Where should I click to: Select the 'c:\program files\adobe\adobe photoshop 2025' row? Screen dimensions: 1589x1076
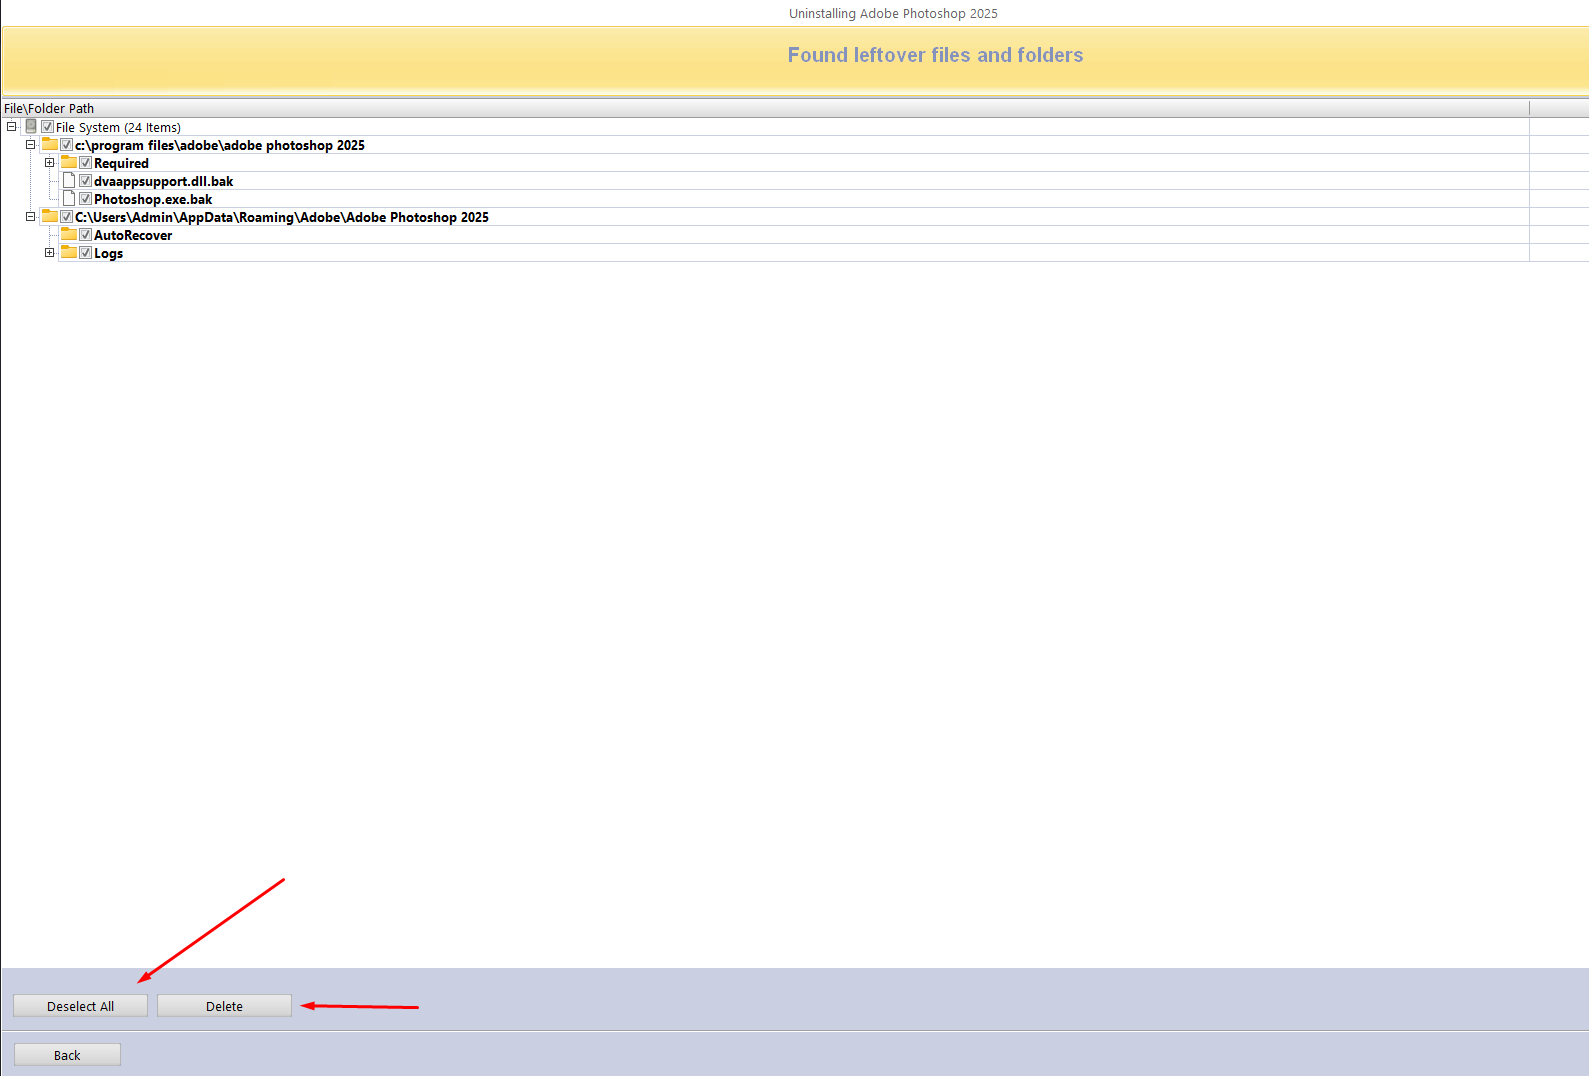[220, 145]
